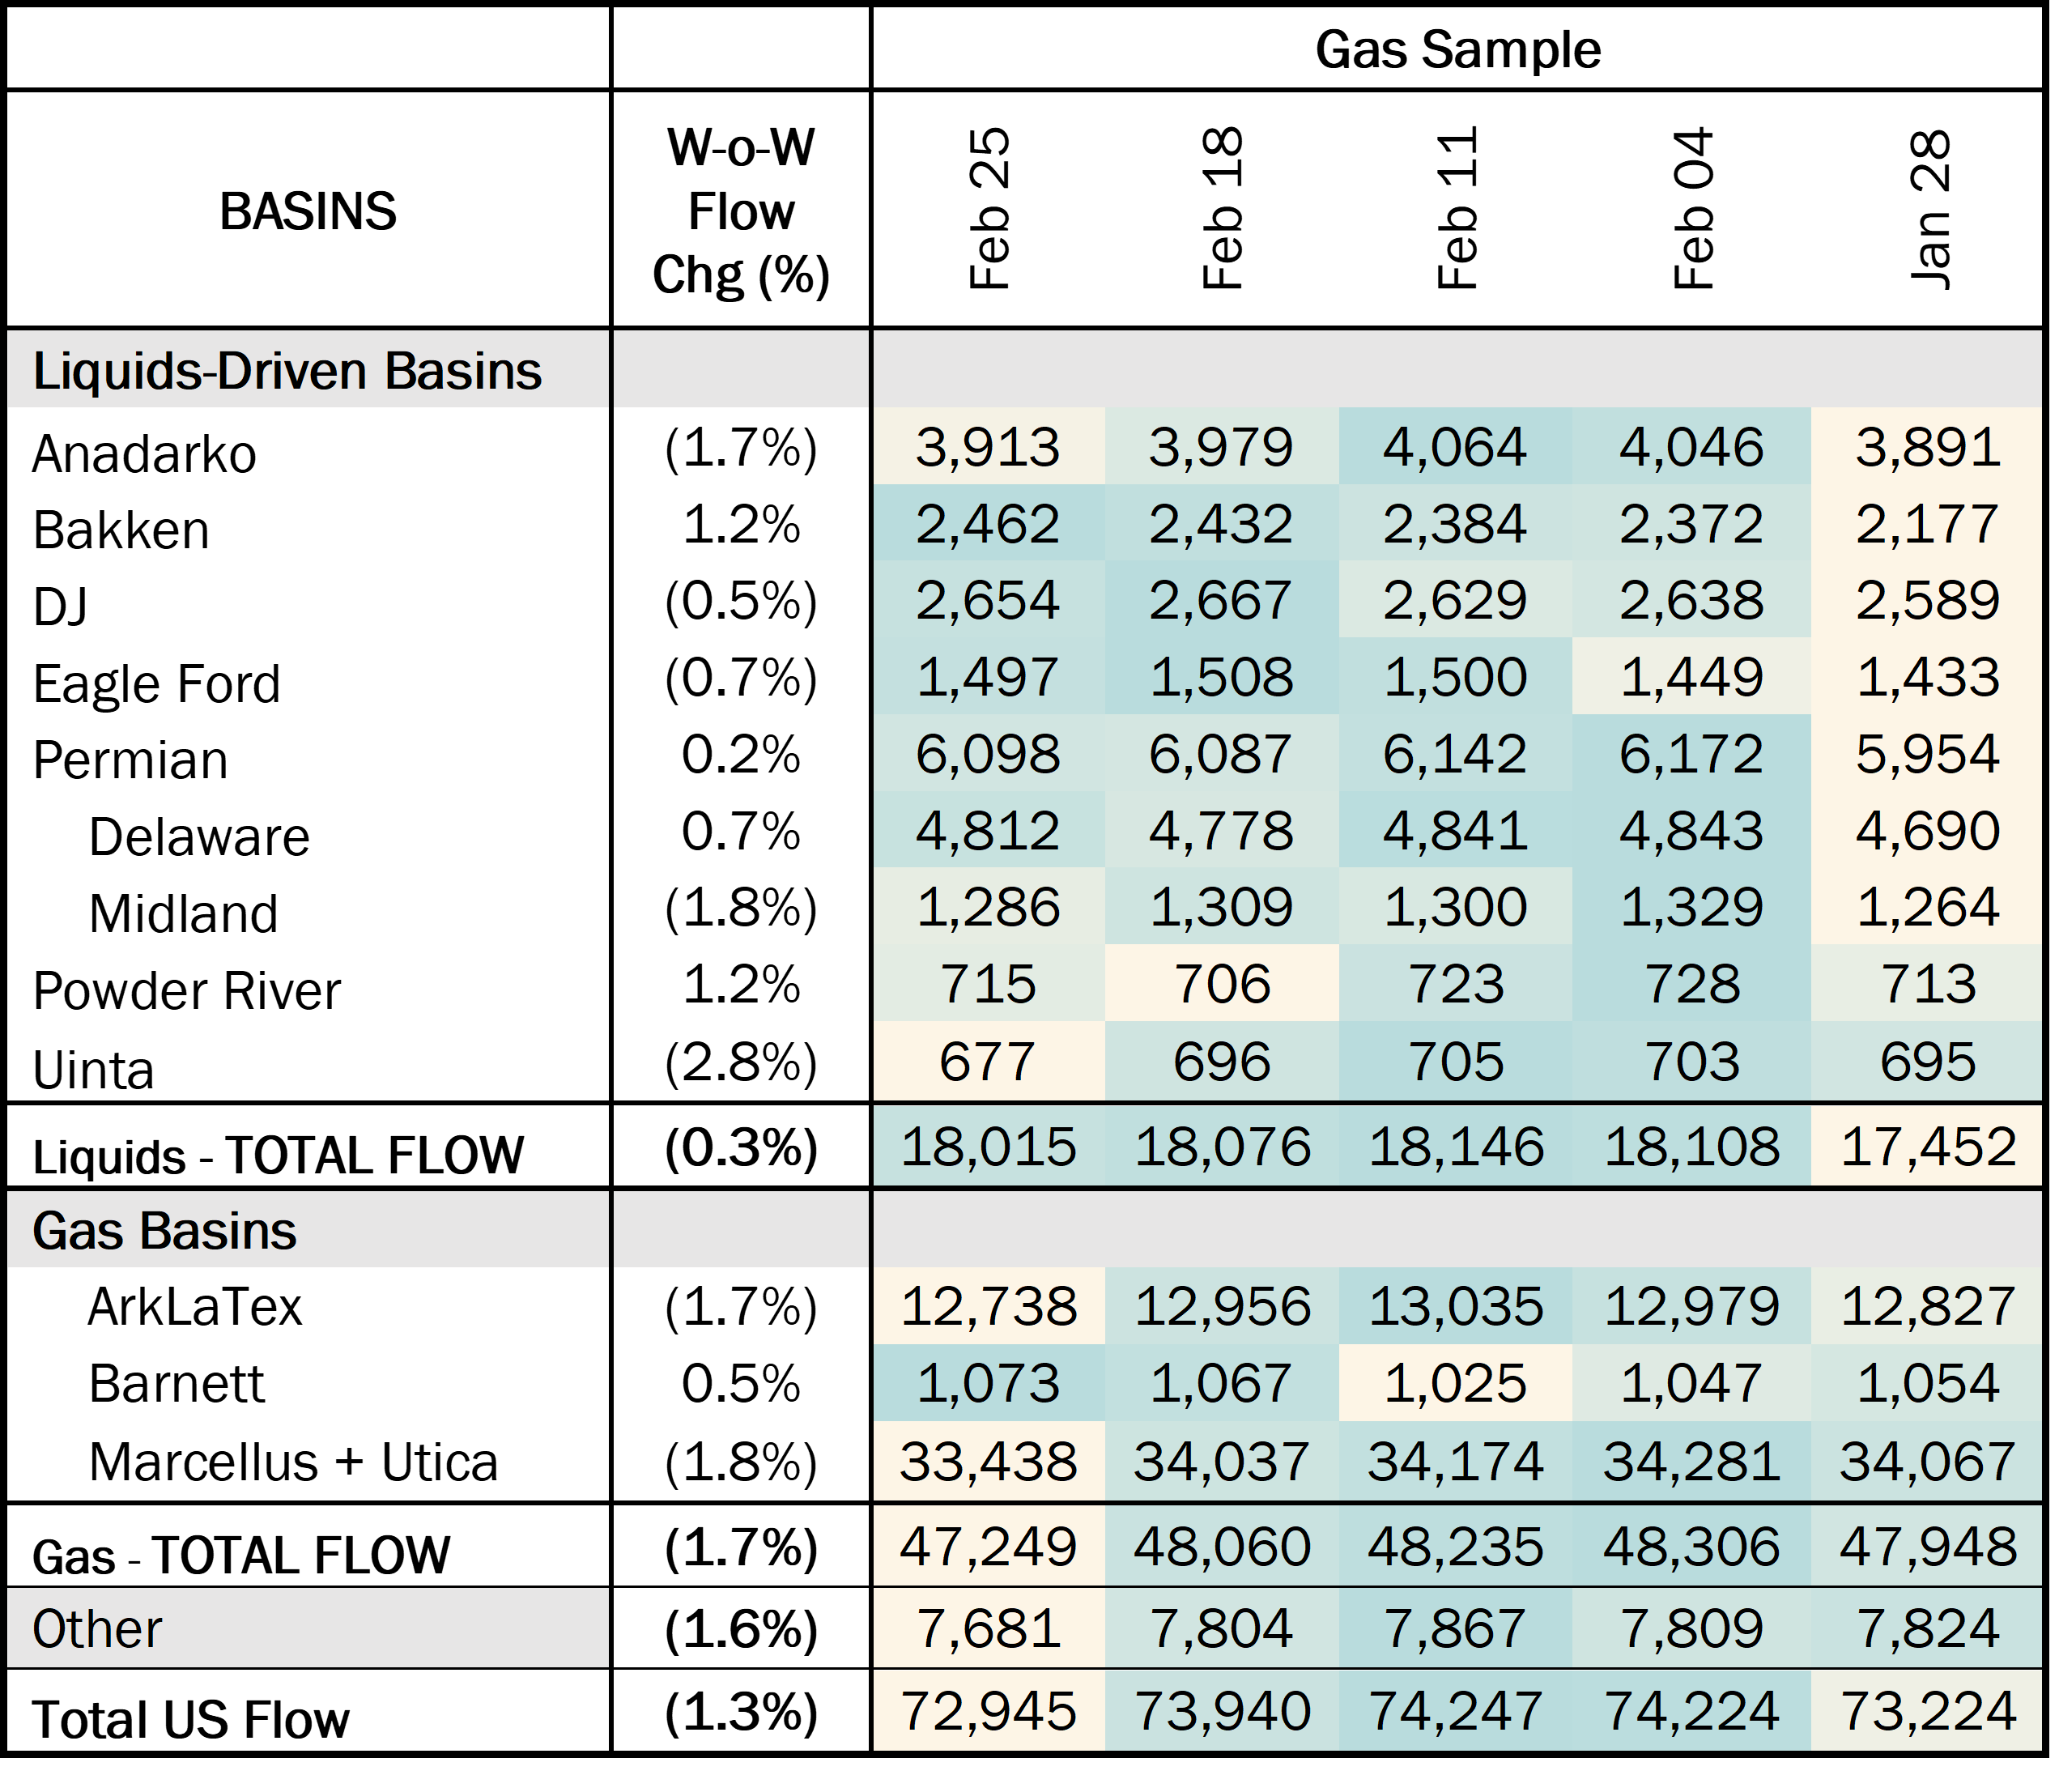Click Uinta Feb 25 value 677
2059x1792 pixels.
coord(988,1061)
